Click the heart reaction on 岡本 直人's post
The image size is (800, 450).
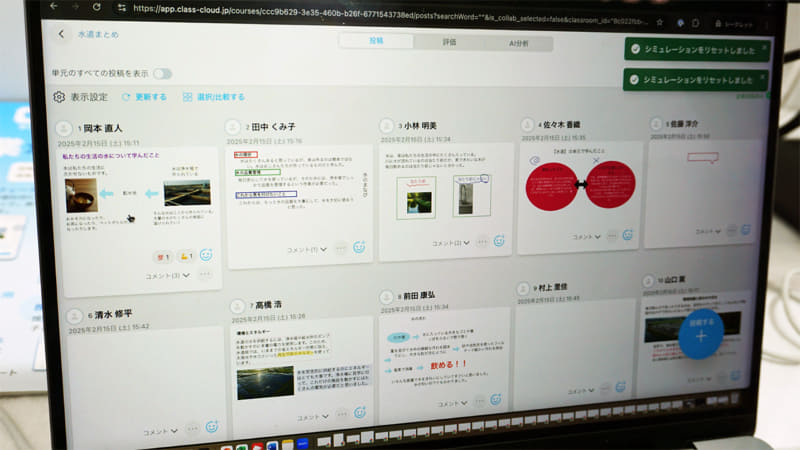coord(163,257)
